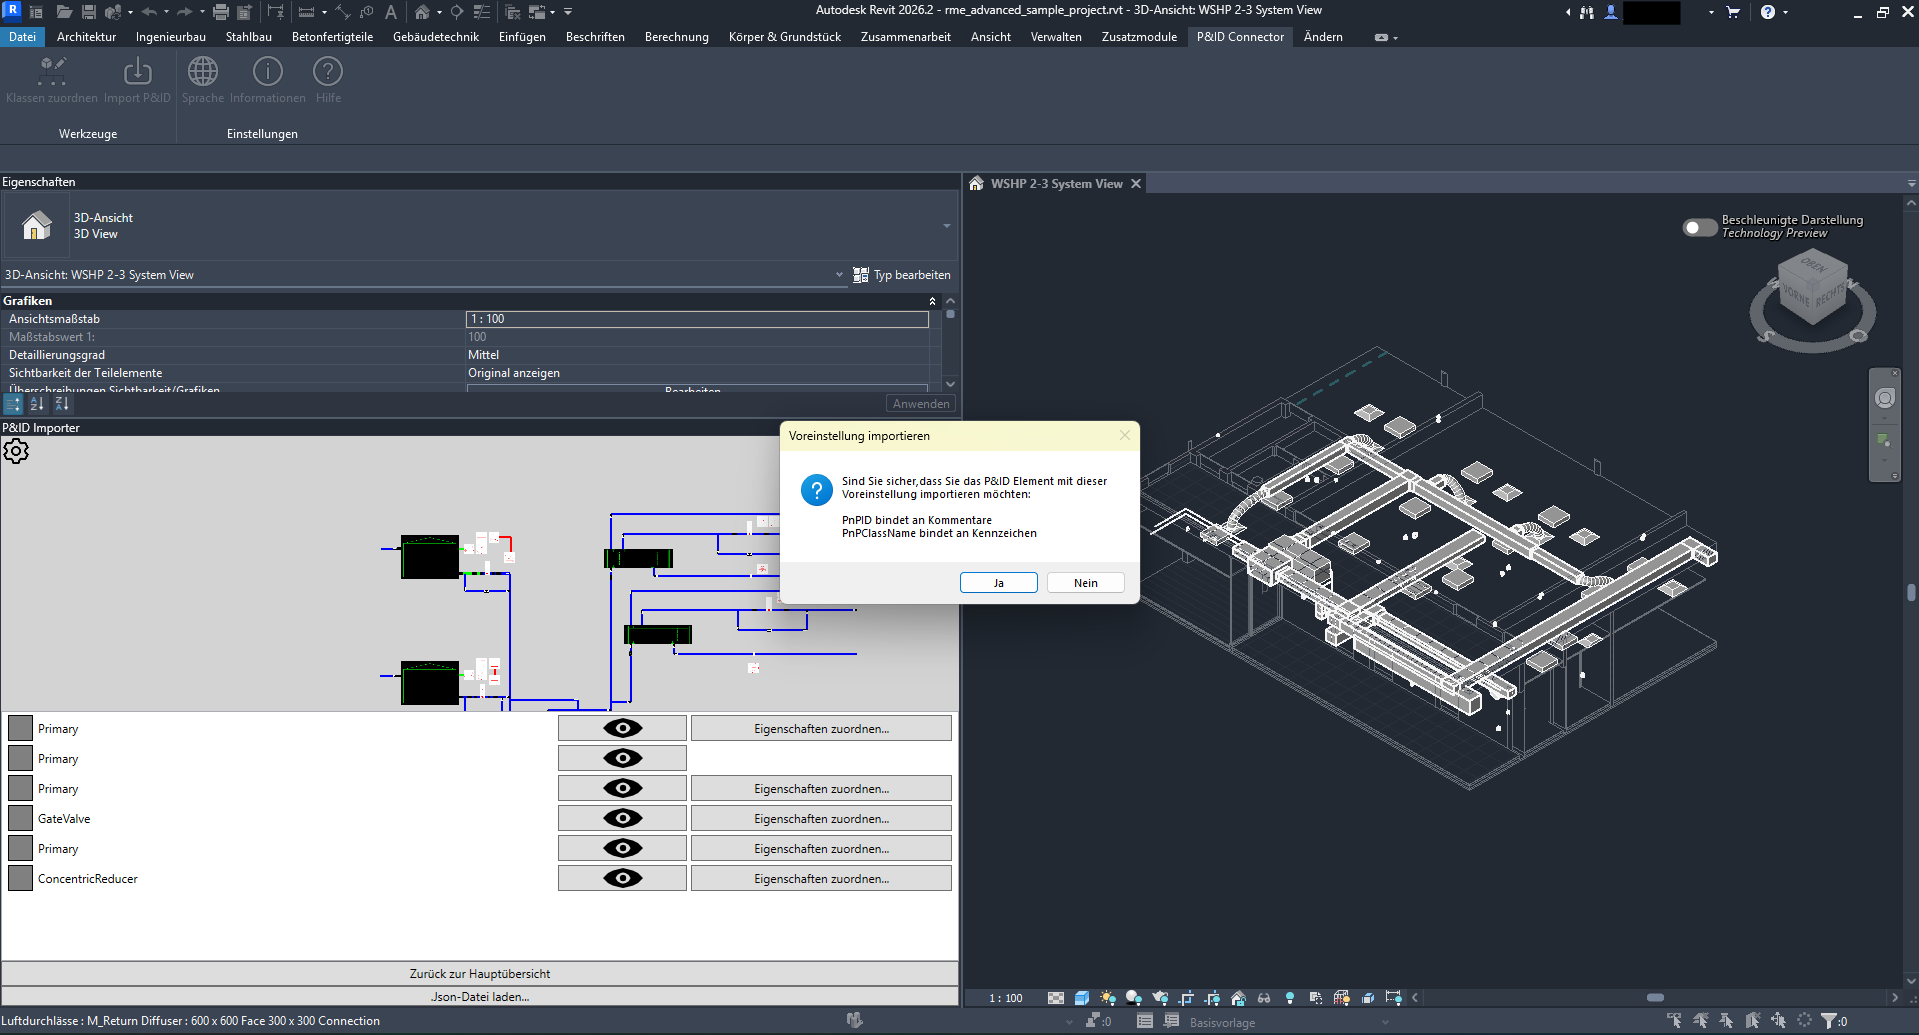This screenshot has height=1035, width=1919.
Task: Toggle Beschleunigte Darstellung switch
Action: click(1699, 227)
